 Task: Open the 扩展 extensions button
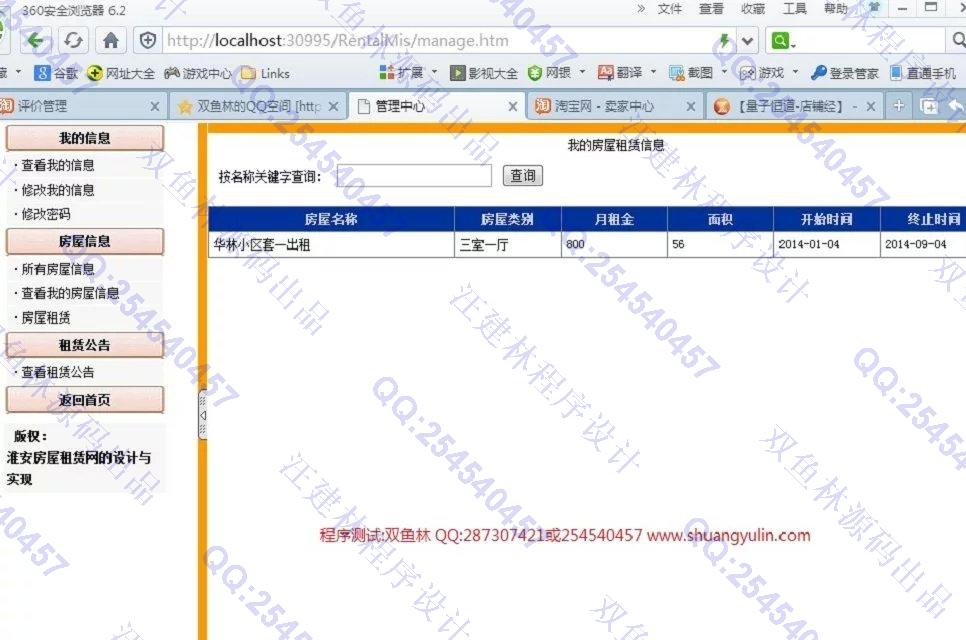tap(402, 73)
